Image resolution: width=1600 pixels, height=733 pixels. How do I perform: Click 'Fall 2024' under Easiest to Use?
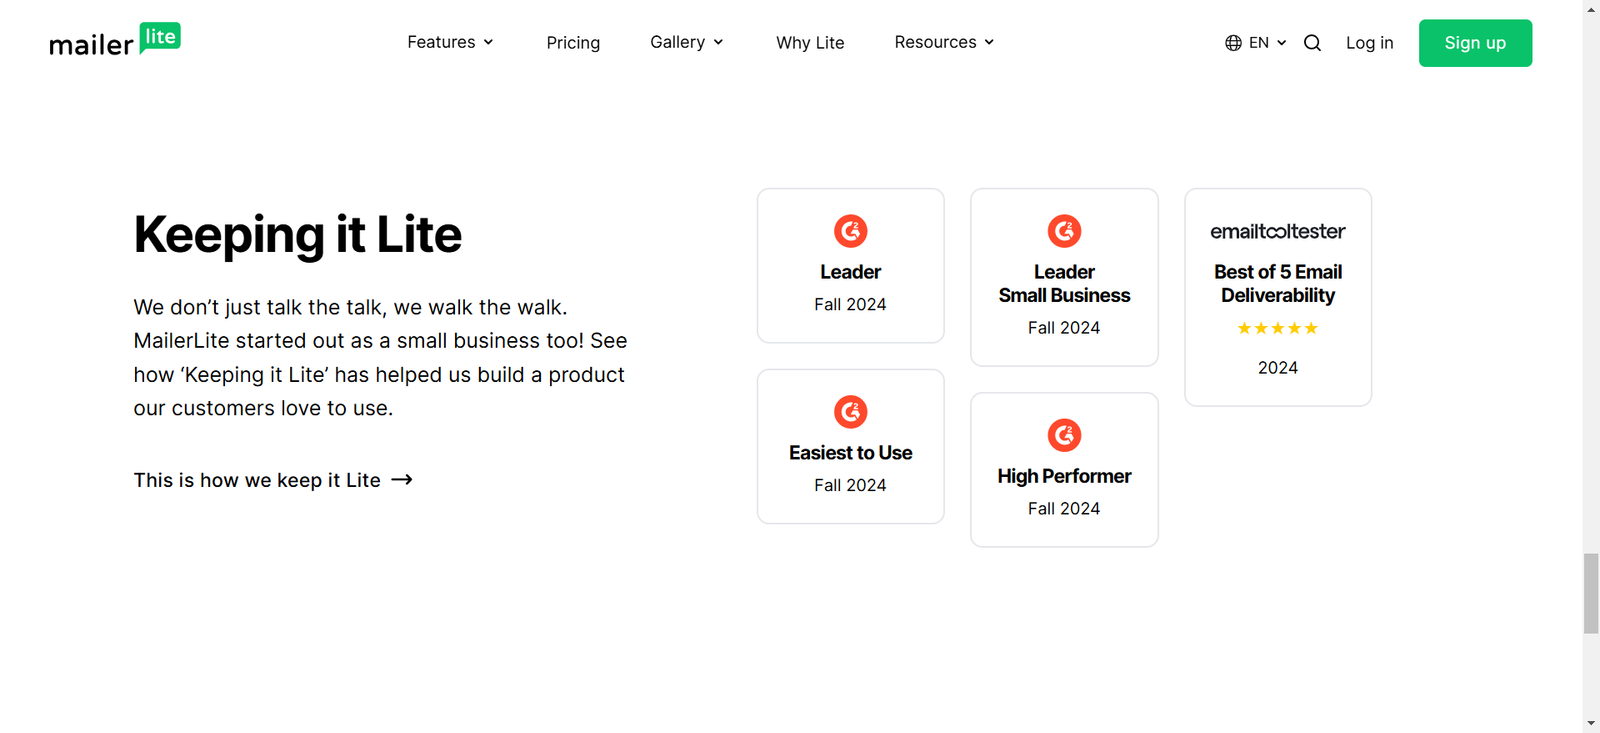click(850, 485)
